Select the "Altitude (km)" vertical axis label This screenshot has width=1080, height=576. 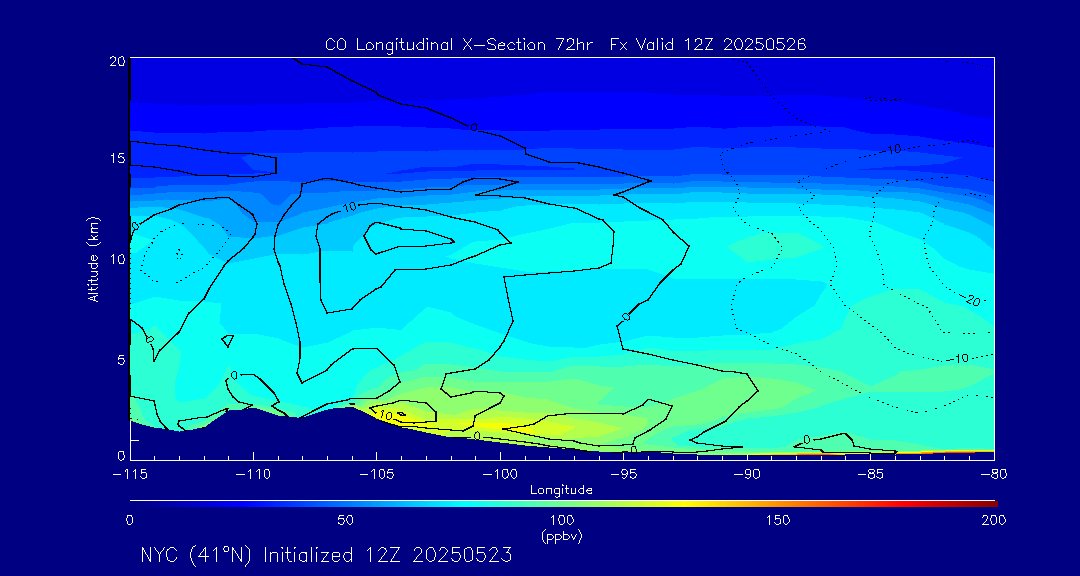tap(93, 259)
